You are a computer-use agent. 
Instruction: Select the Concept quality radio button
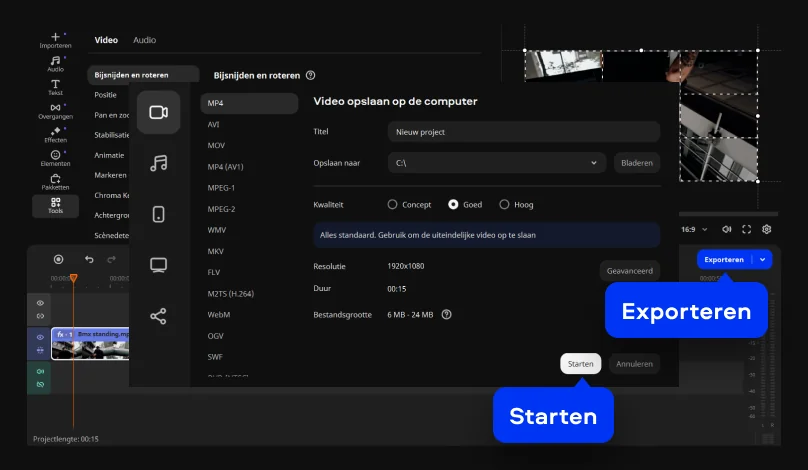pyautogui.click(x=393, y=204)
